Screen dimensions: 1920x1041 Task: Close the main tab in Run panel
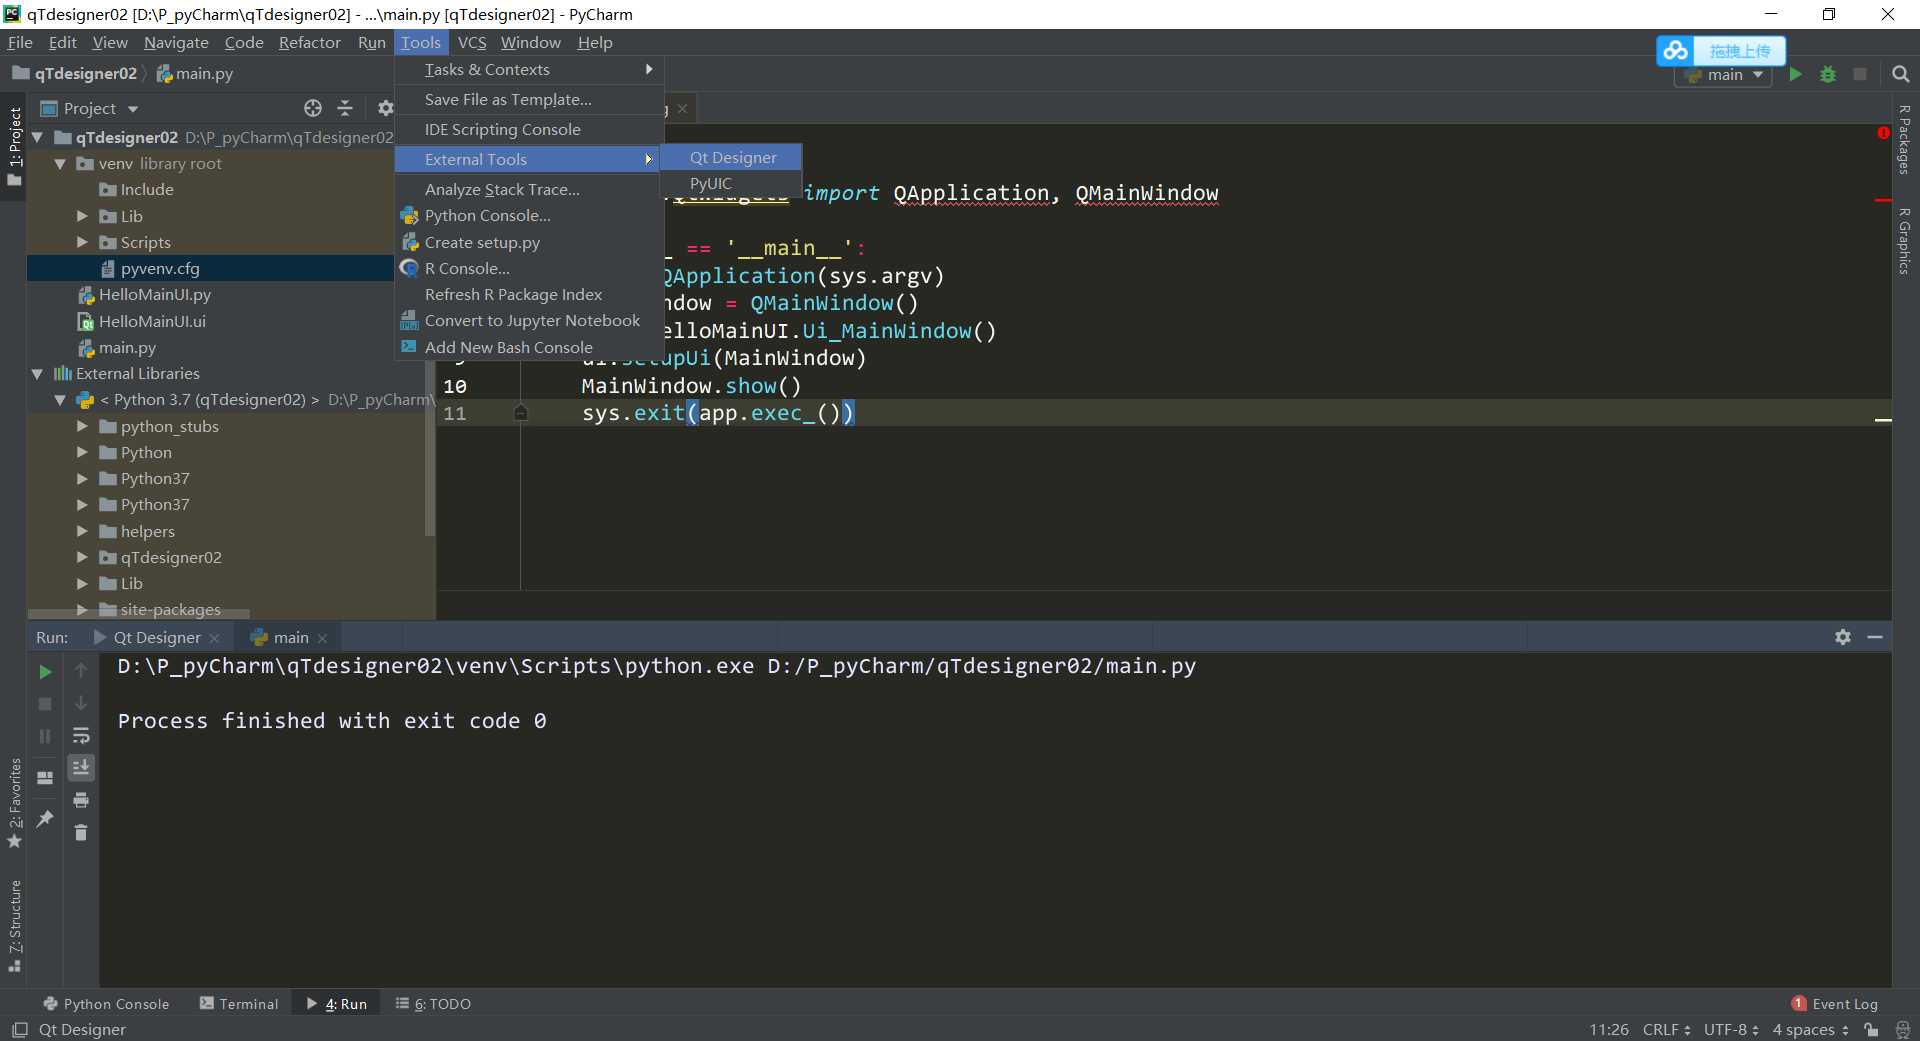[x=322, y=638]
